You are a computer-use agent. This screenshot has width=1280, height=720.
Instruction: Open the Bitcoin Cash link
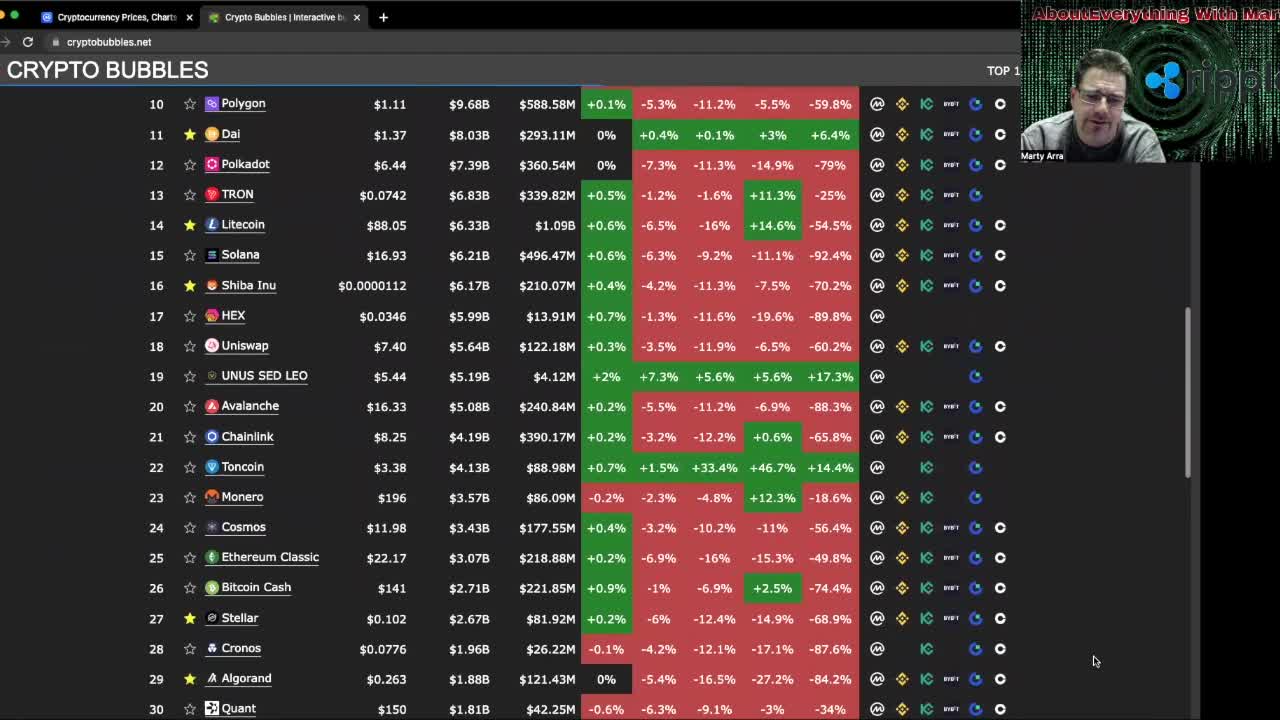pyautogui.click(x=256, y=587)
